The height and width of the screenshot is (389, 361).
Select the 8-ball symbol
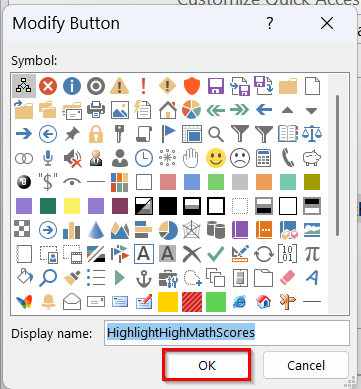click(x=24, y=182)
